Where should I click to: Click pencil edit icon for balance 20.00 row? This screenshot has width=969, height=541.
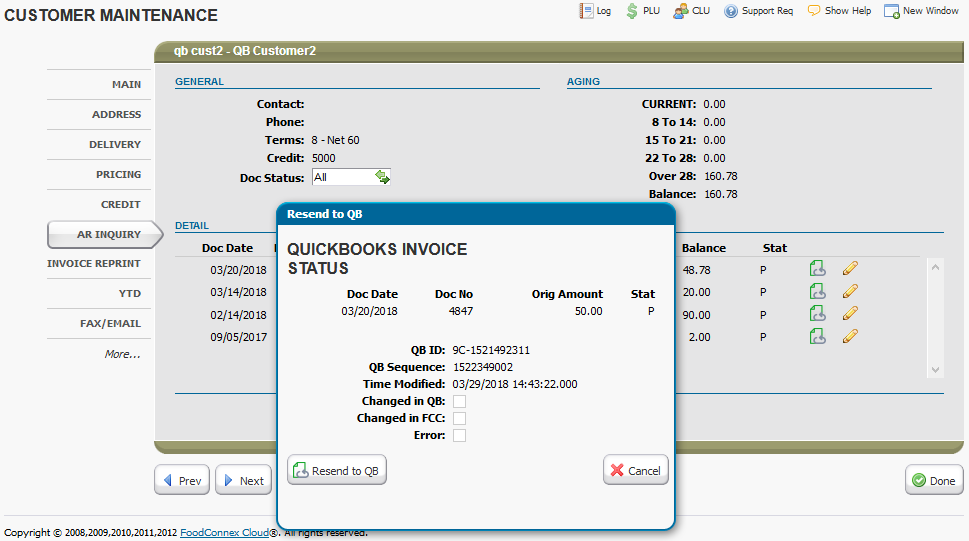tap(850, 291)
